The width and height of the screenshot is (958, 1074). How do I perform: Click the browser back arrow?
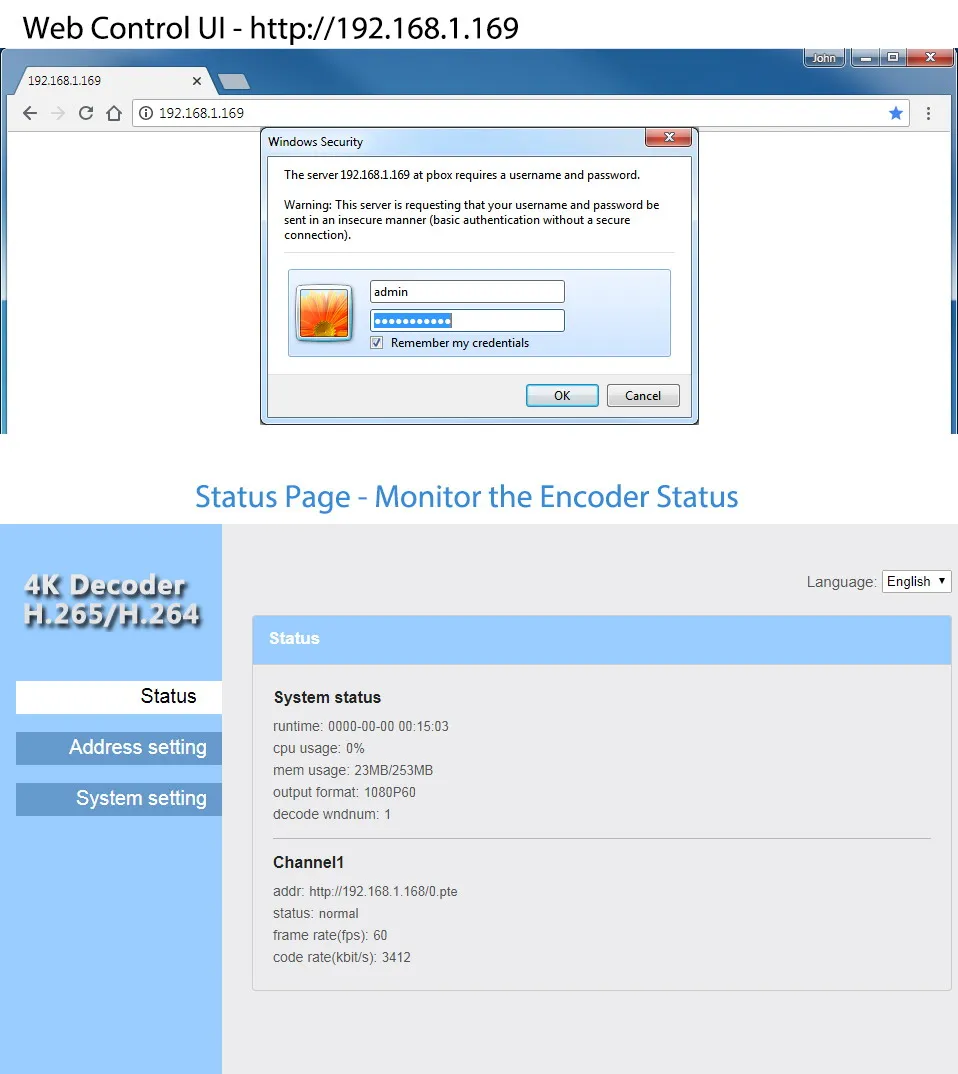tap(29, 113)
